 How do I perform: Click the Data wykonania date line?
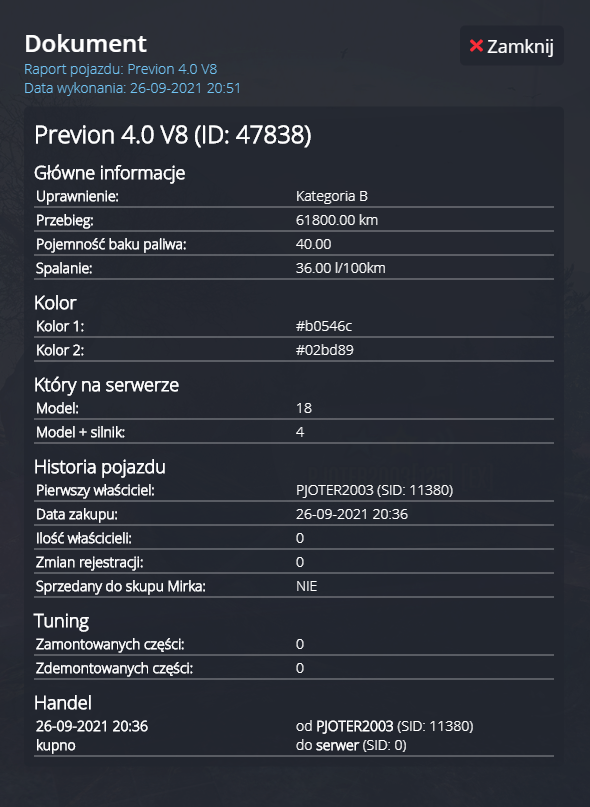click(x=132, y=88)
